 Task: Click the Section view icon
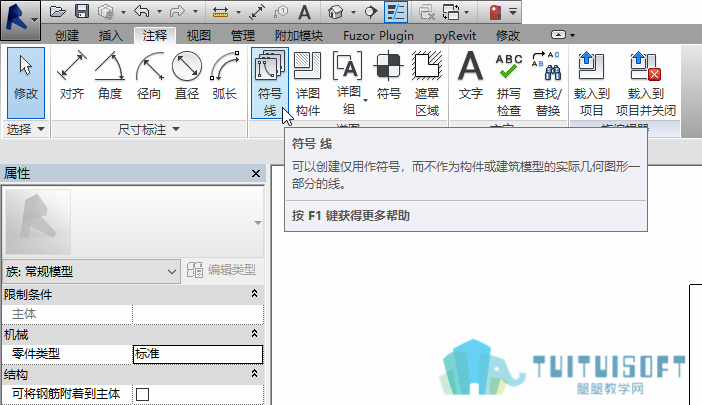(371, 12)
